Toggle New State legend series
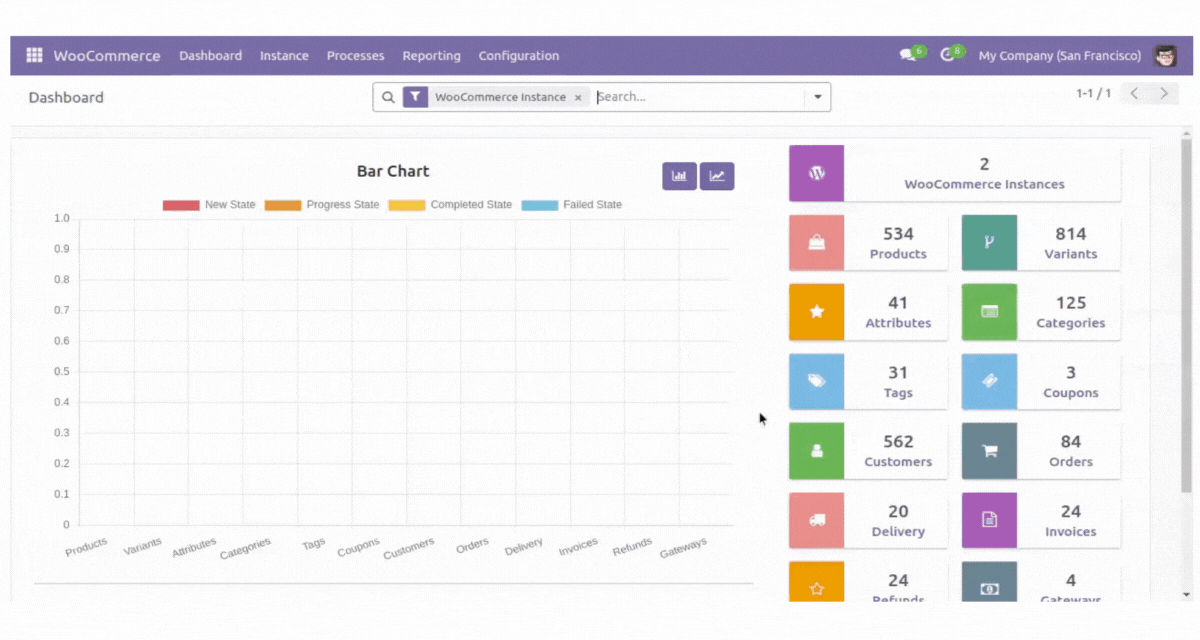Screen dimensions: 1200x640 pyautogui.click(x=209, y=205)
